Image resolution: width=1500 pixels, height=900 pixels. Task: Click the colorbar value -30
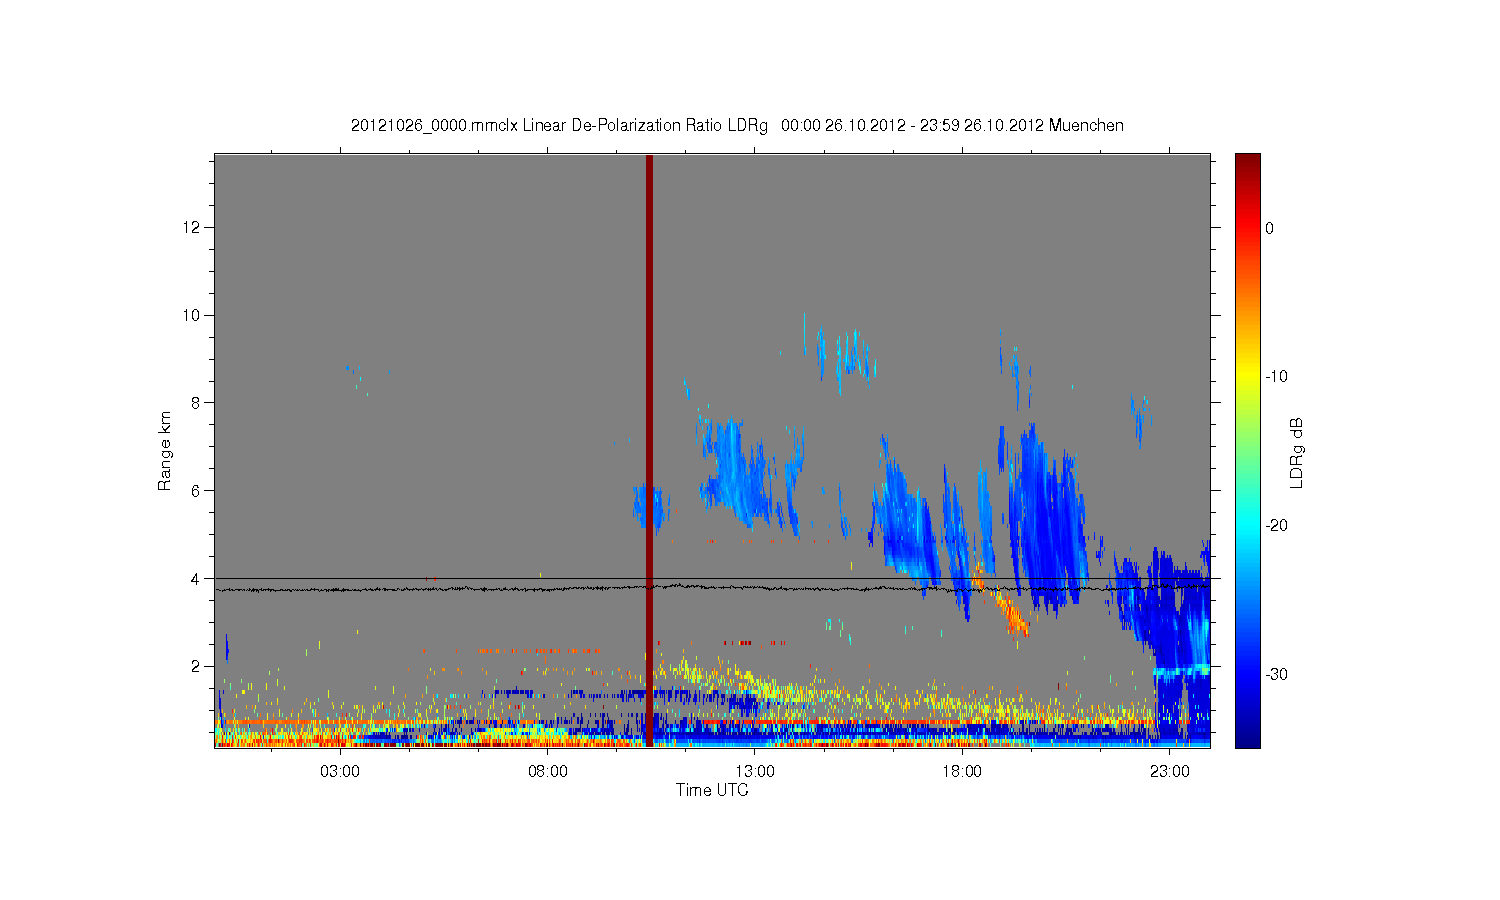[1276, 674]
